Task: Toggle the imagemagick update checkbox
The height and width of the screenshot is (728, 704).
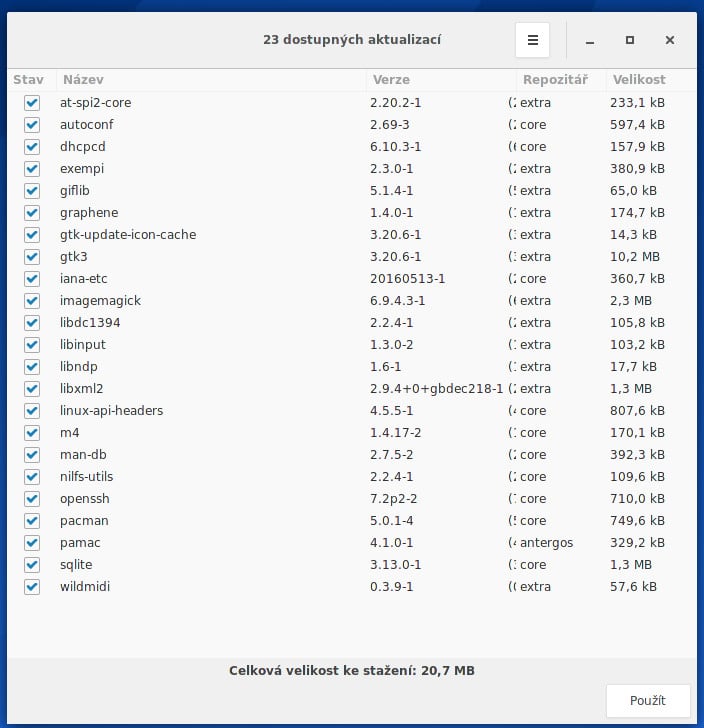Action: click(x=32, y=301)
